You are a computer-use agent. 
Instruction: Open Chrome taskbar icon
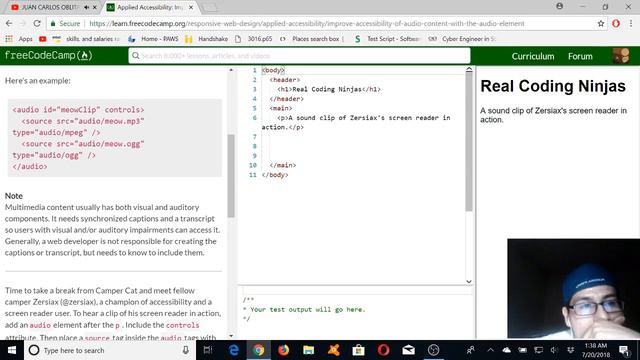coord(258,350)
